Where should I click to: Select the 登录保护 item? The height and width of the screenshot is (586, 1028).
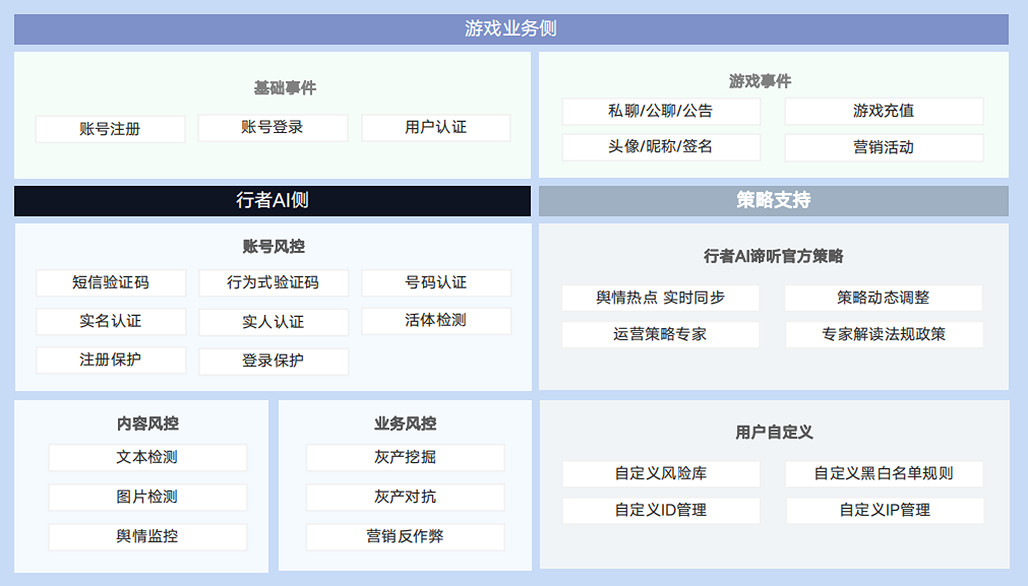coord(273,361)
